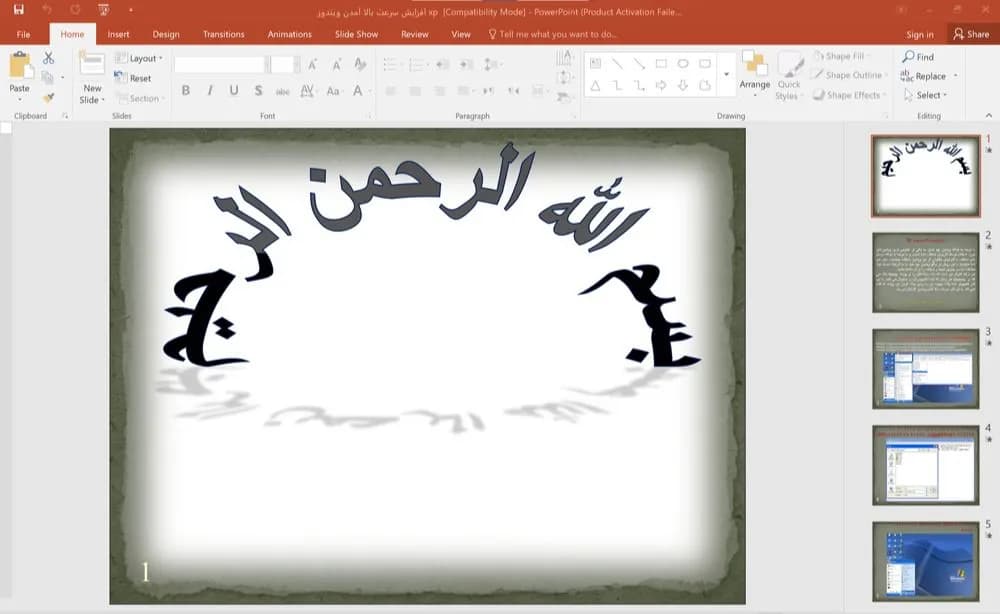Increase list indent level icon
The image size is (1000, 614).
[x=467, y=64]
